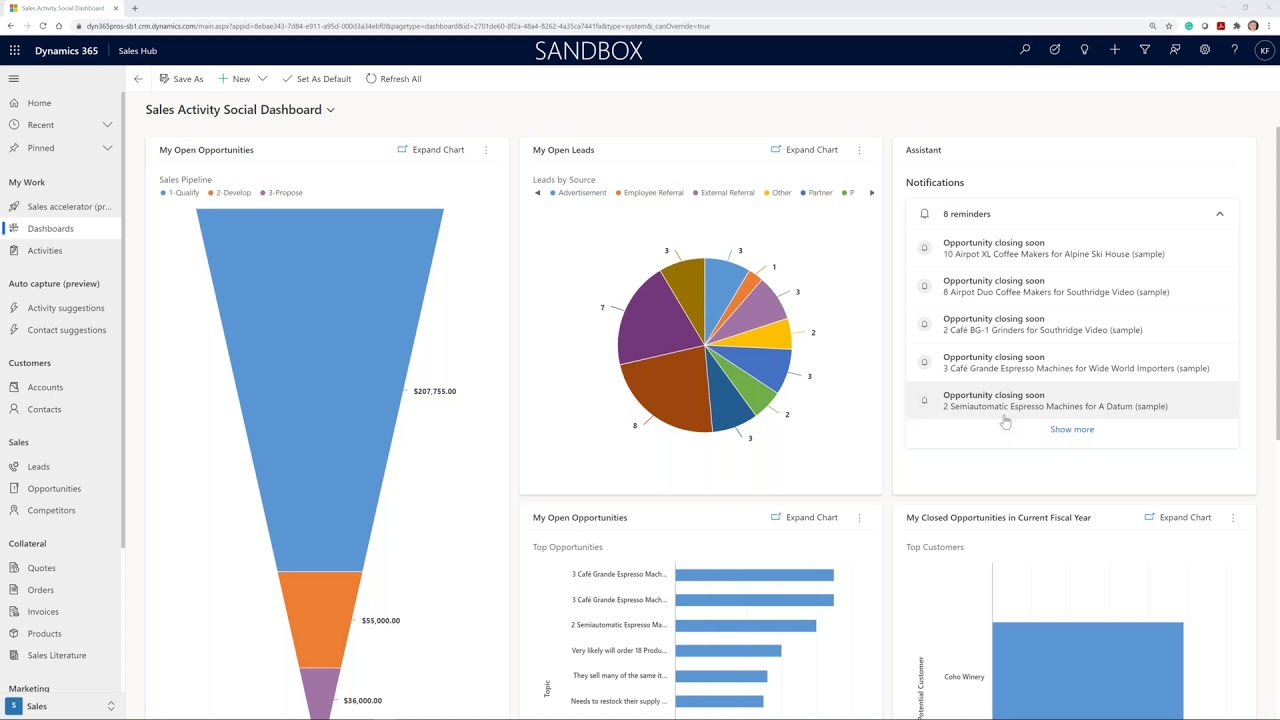Image resolution: width=1280 pixels, height=720 pixels.
Task: Open reminder for Wide World Importers opportunity
Action: click(x=1072, y=362)
